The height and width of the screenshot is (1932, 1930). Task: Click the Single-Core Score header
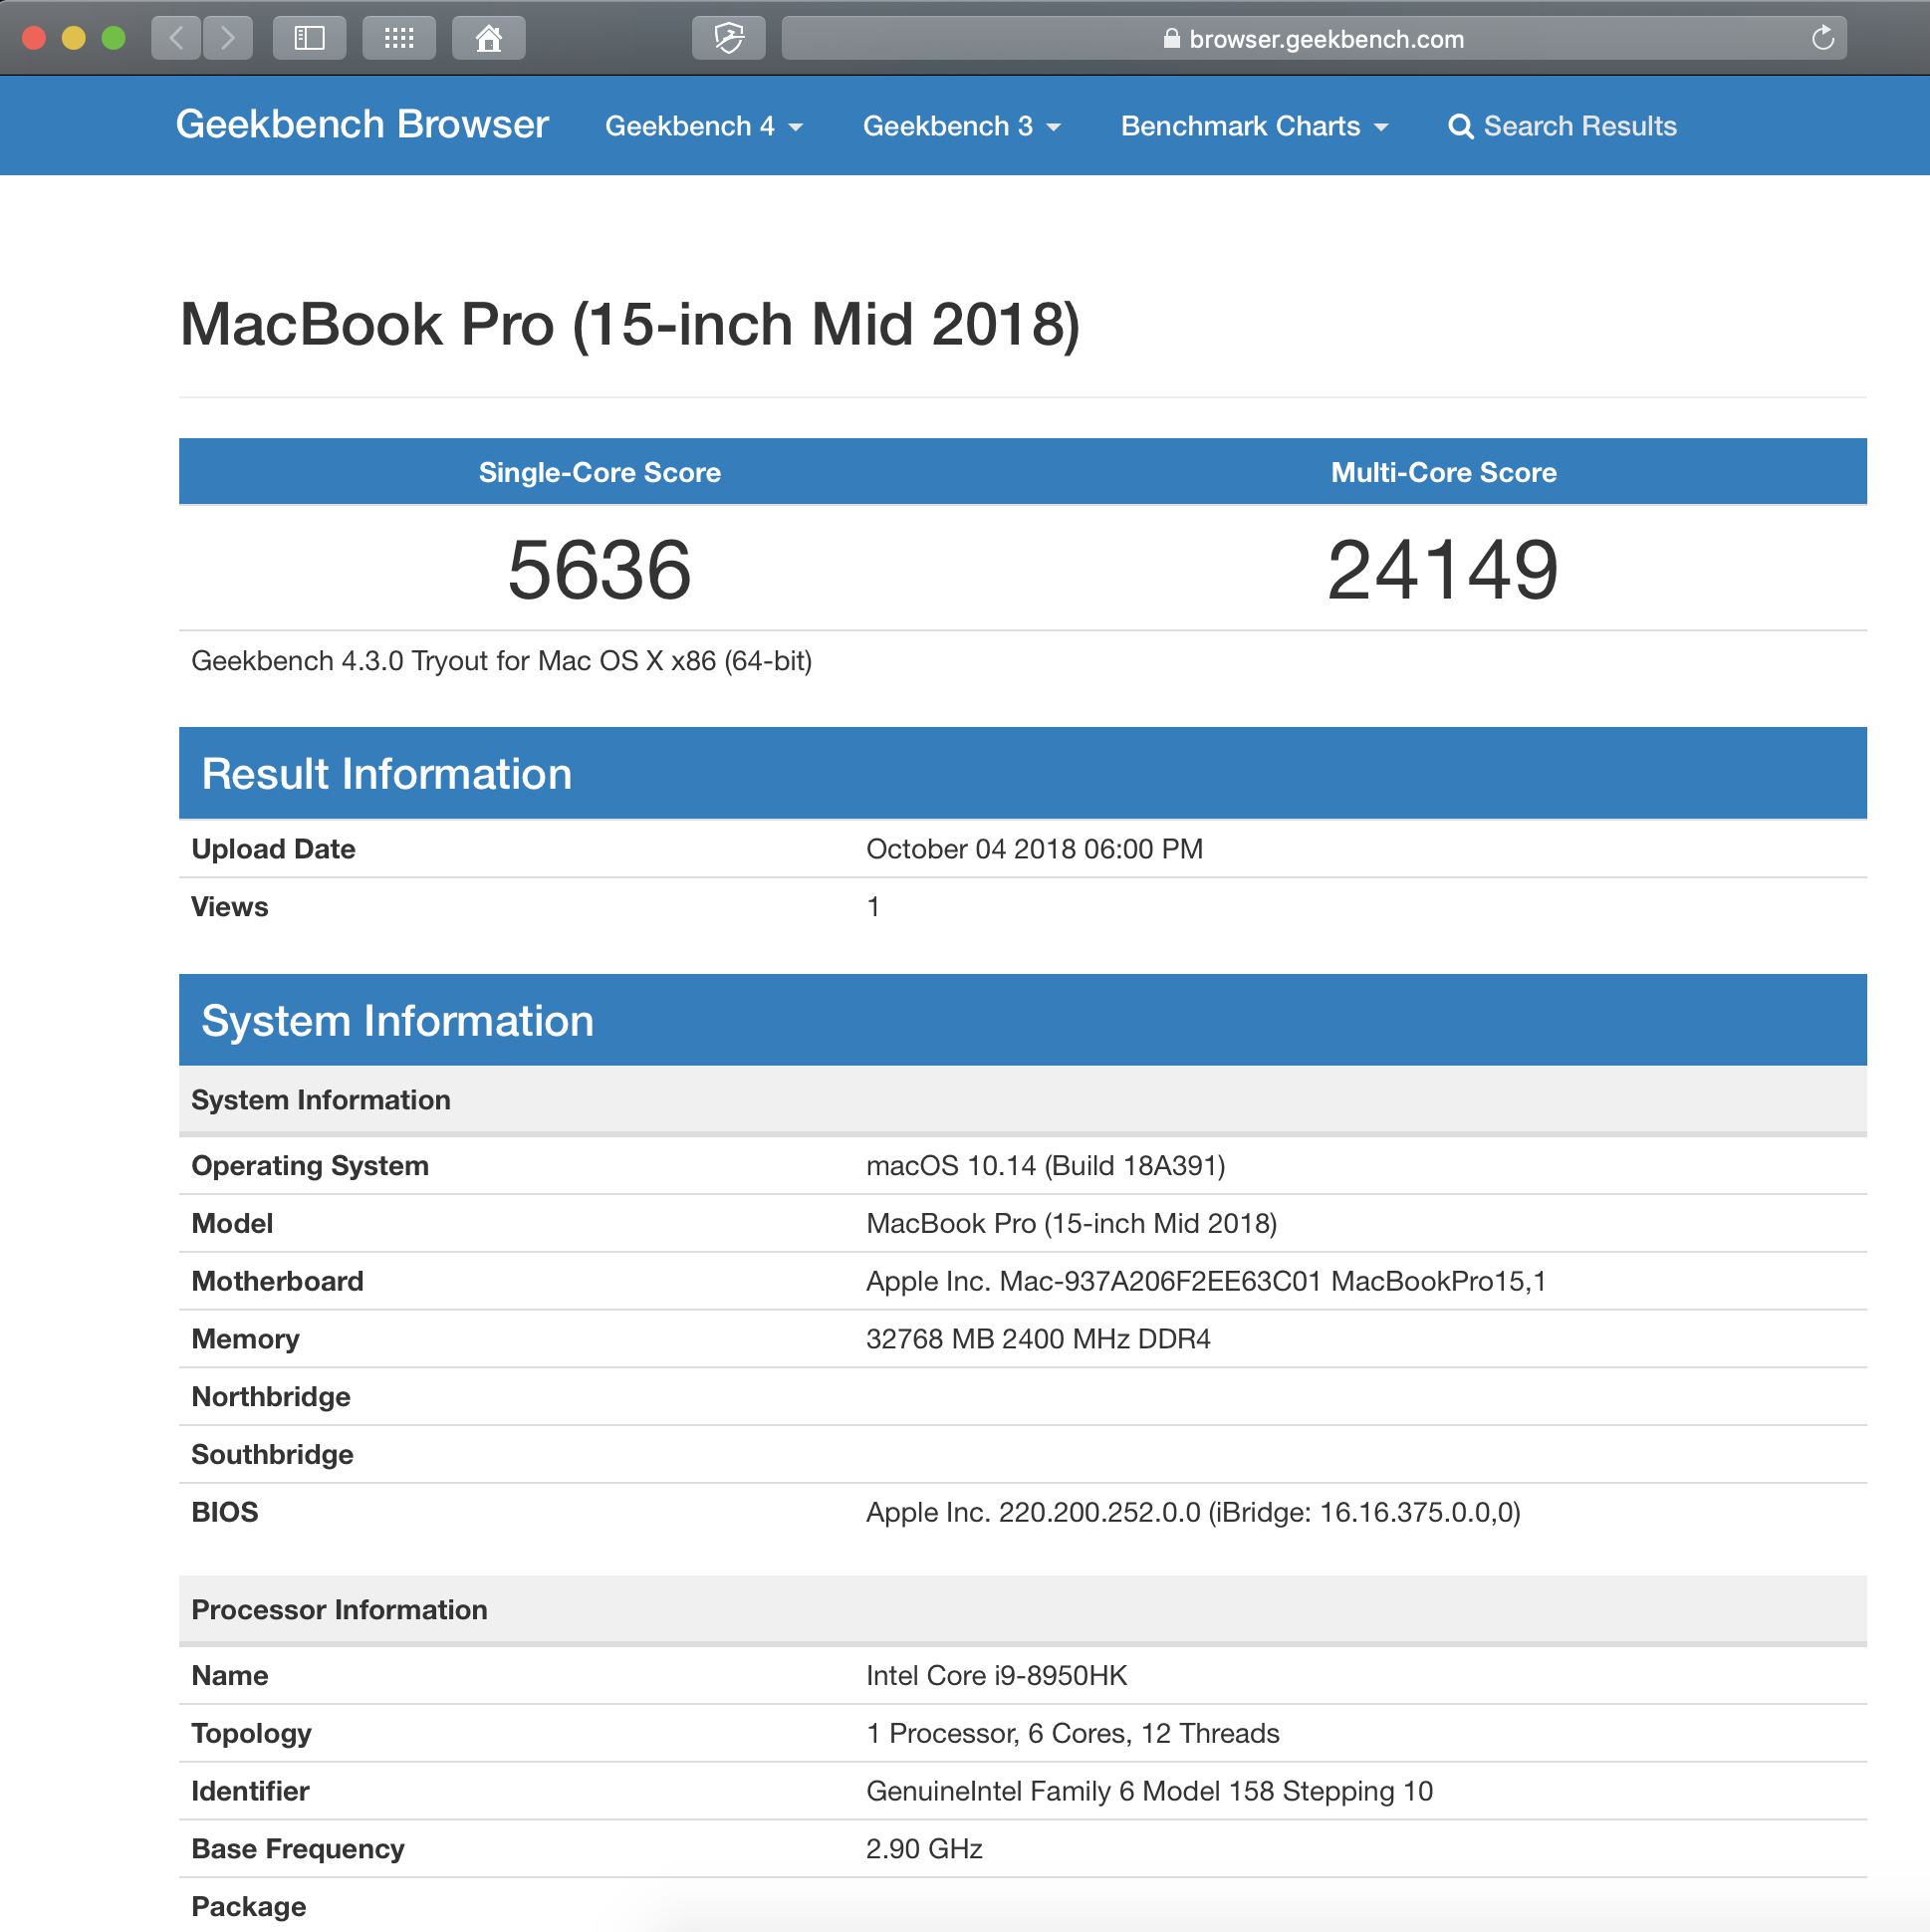[600, 472]
